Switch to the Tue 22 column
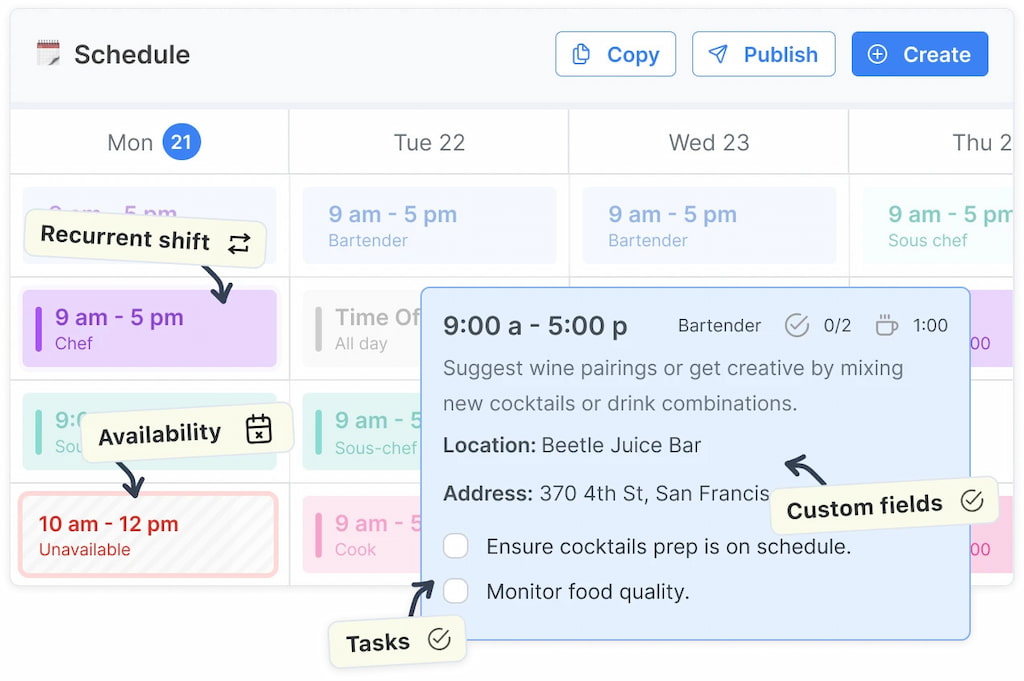This screenshot has width=1024, height=681. click(428, 142)
